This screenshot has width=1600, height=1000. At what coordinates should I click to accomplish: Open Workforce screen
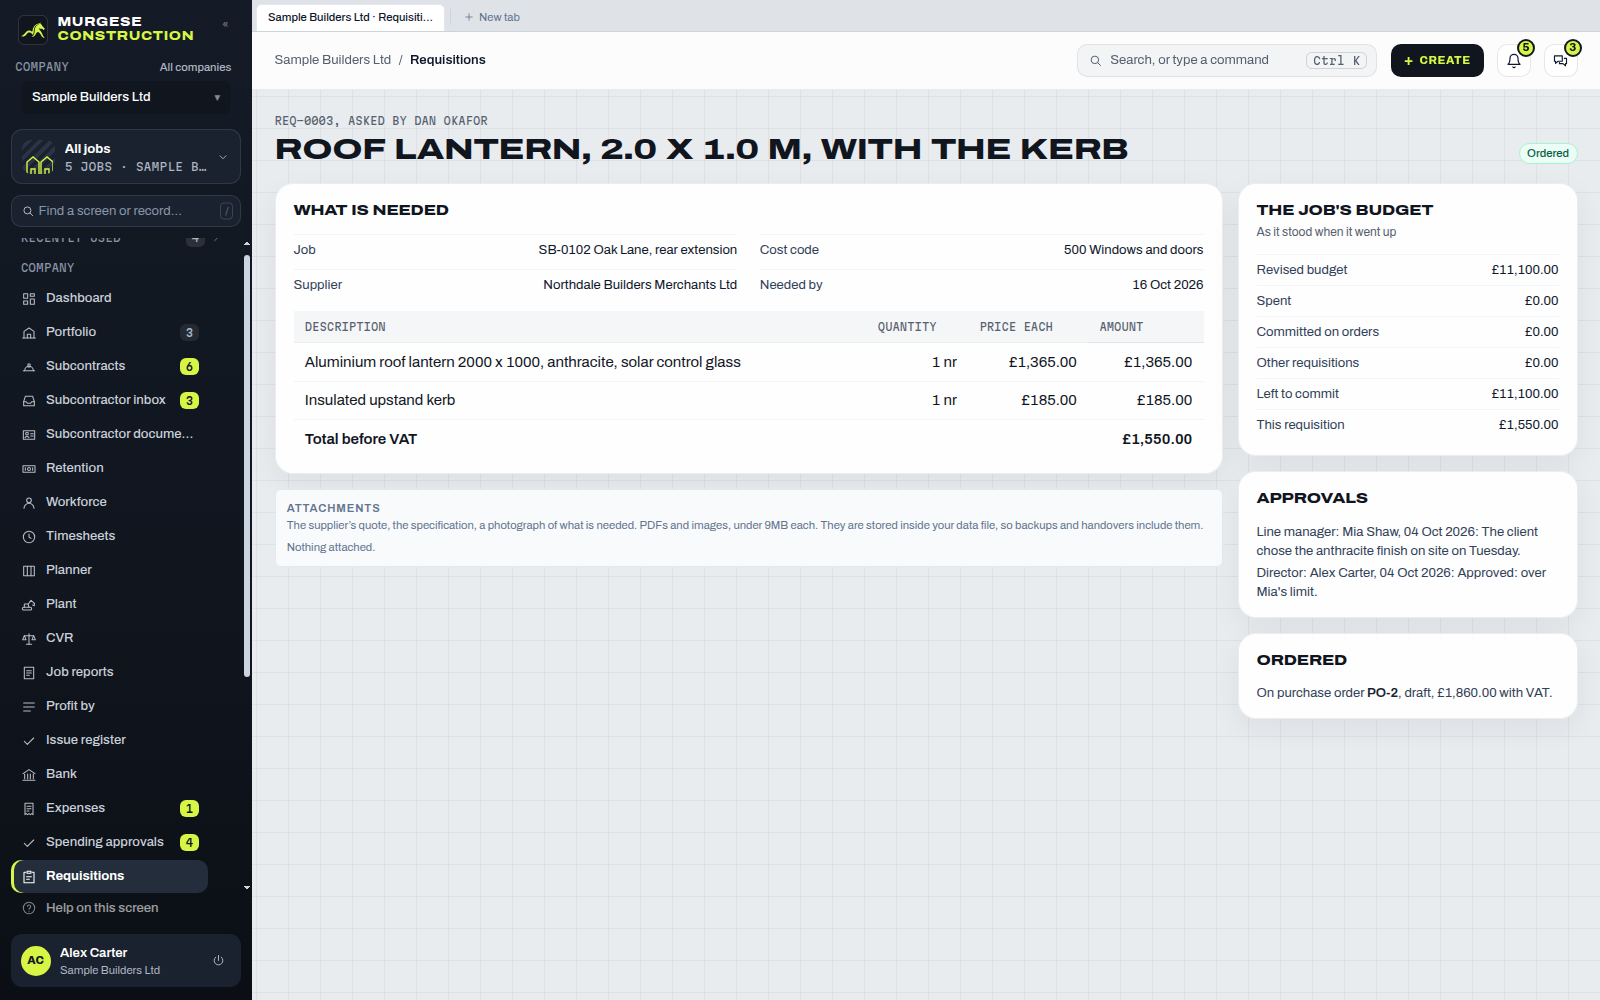pos(110,502)
